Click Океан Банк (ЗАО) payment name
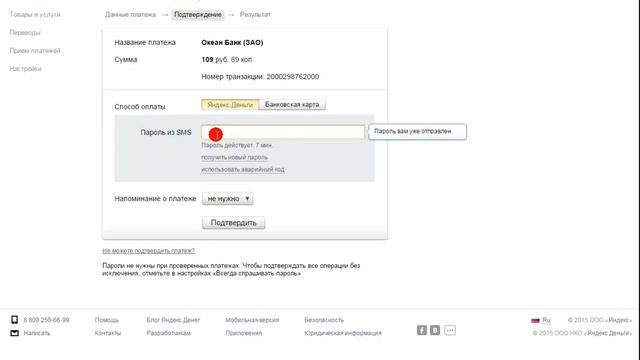The image size is (640, 360). pyautogui.click(x=232, y=42)
